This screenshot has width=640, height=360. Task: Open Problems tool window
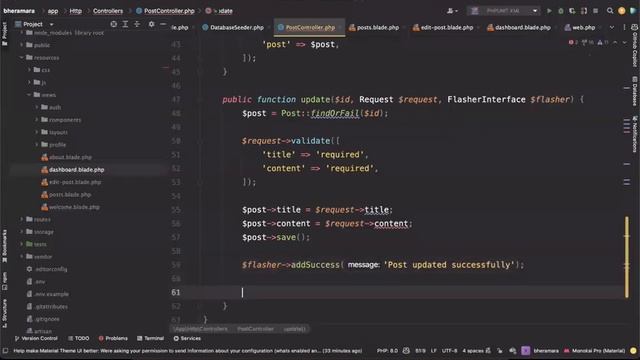point(113,338)
